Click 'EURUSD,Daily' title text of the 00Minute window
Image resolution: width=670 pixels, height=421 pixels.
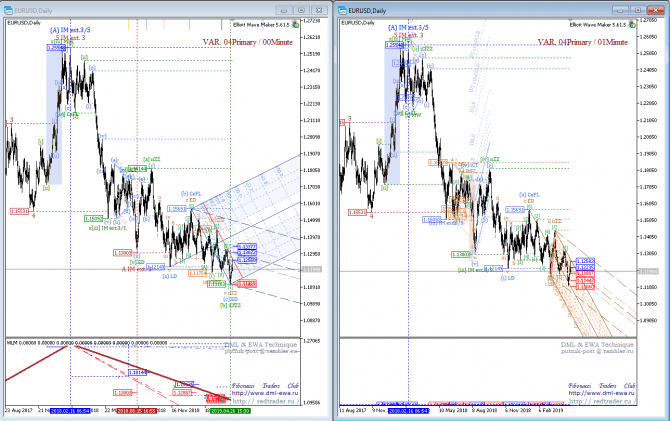(x=33, y=11)
